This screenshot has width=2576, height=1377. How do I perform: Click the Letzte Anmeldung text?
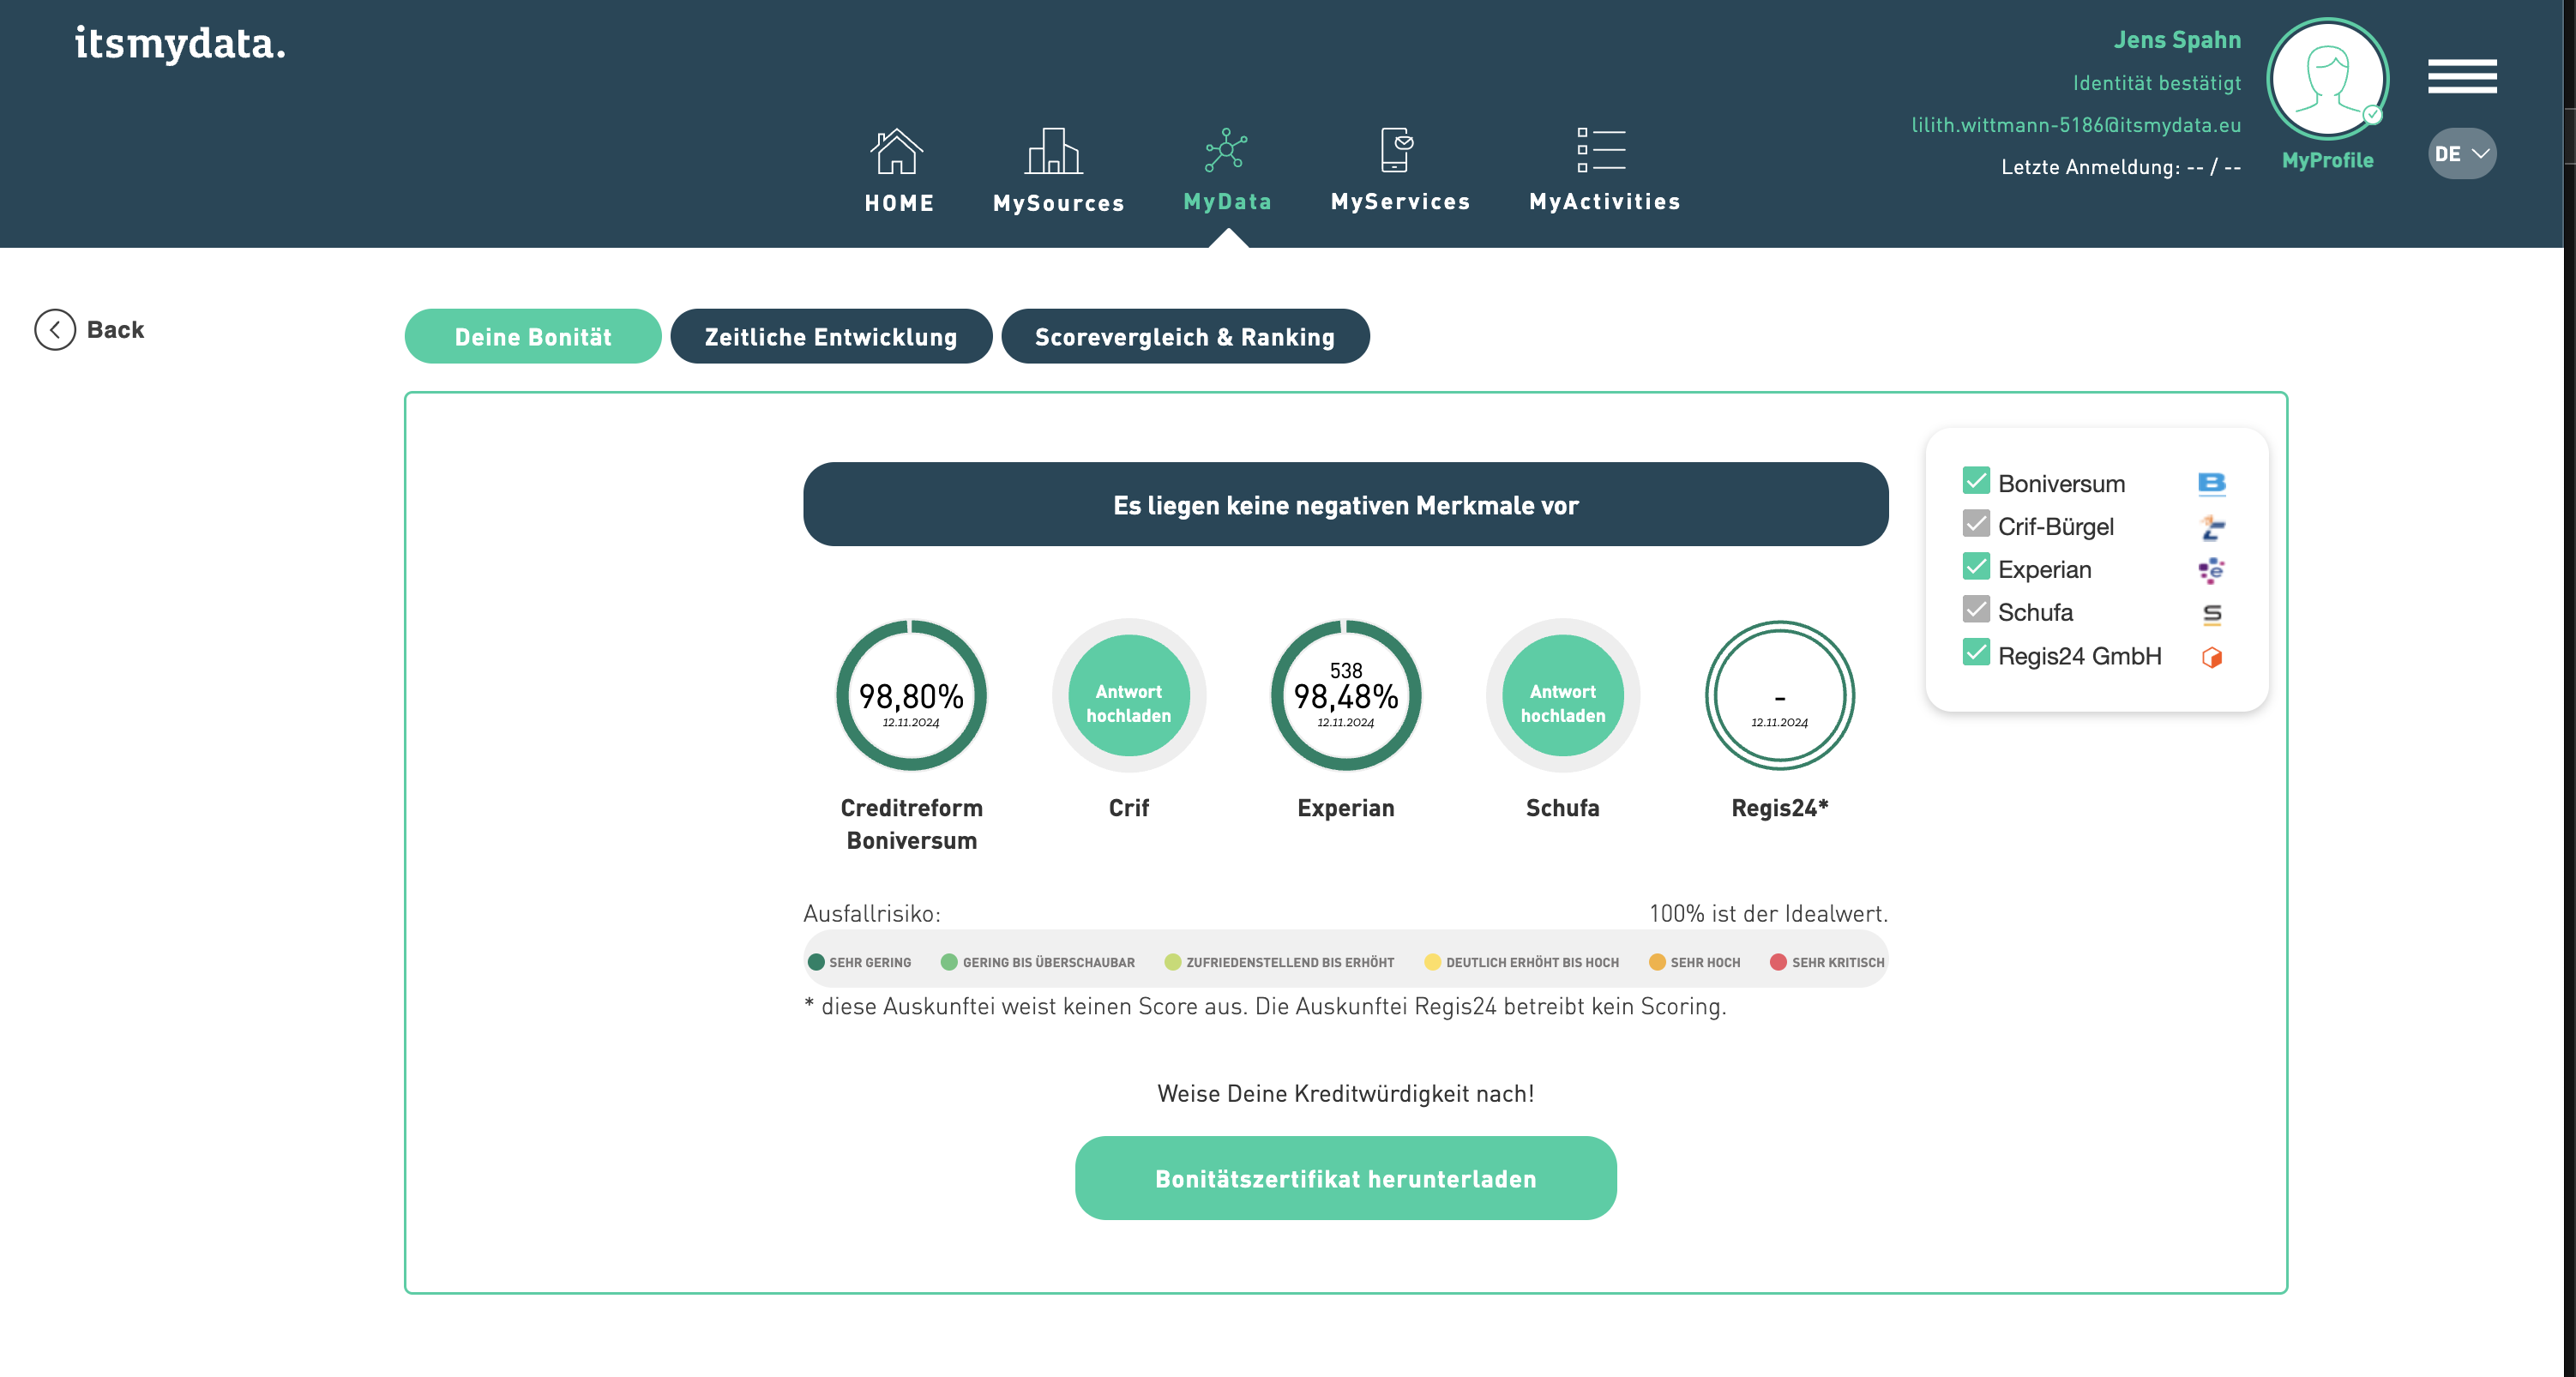point(2121,167)
